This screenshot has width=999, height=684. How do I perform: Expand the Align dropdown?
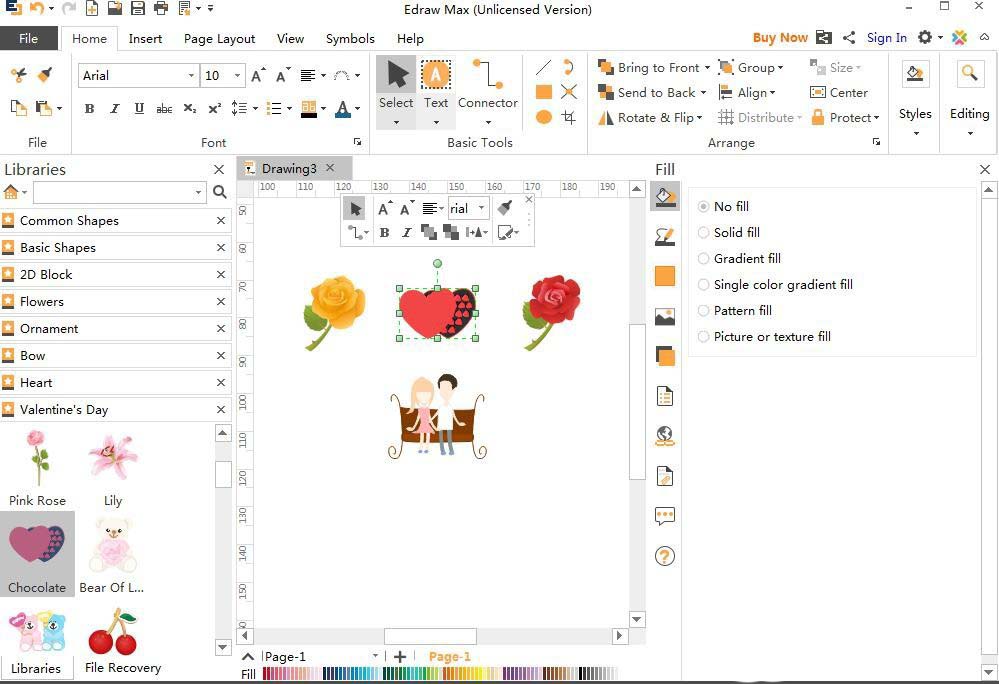[x=773, y=93]
